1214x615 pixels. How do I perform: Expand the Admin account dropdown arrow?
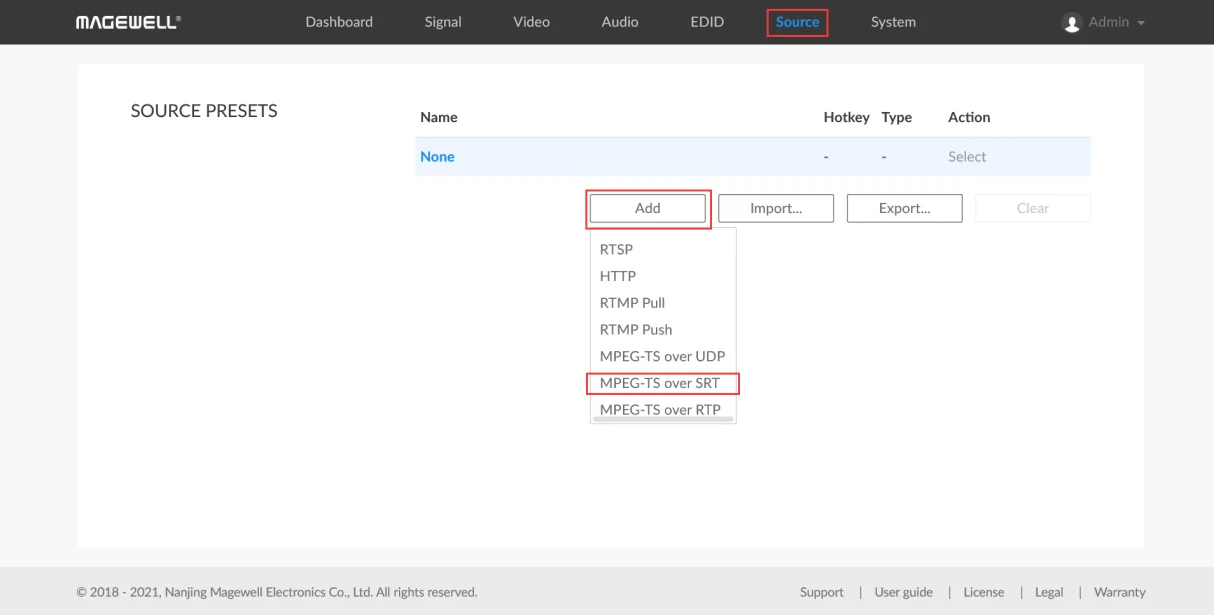tap(1141, 23)
